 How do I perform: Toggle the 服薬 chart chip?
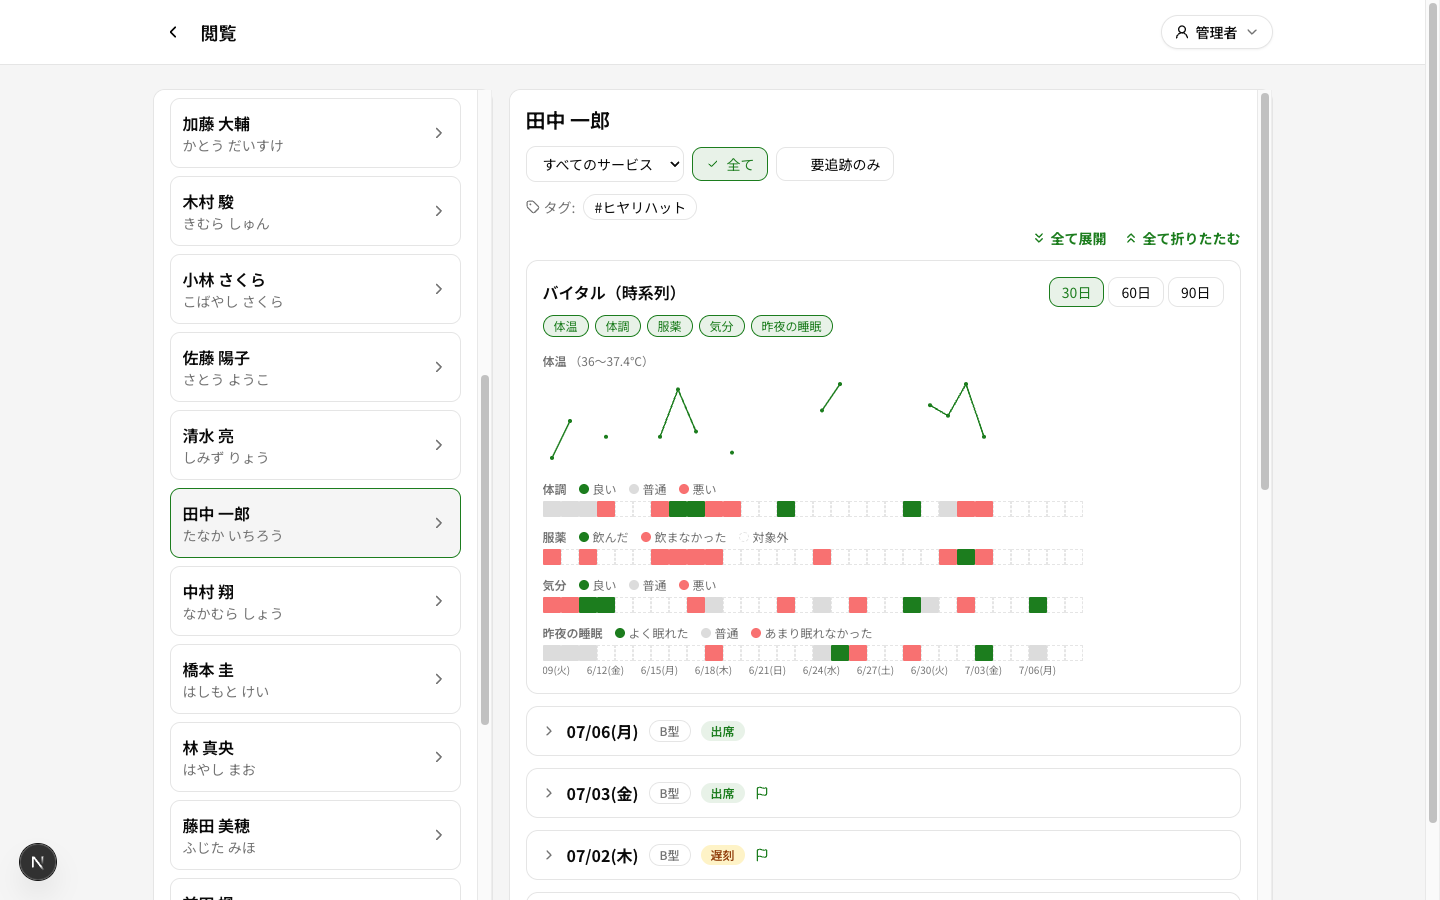coord(670,326)
